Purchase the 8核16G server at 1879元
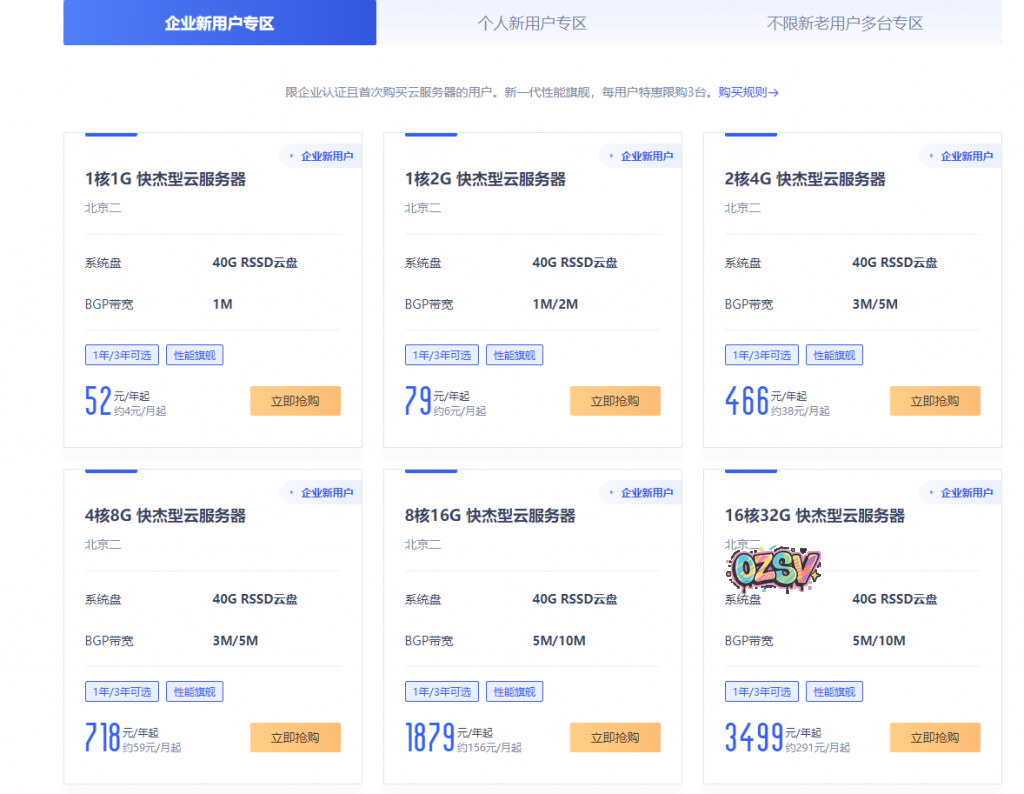This screenshot has width=1024, height=794. click(x=615, y=738)
